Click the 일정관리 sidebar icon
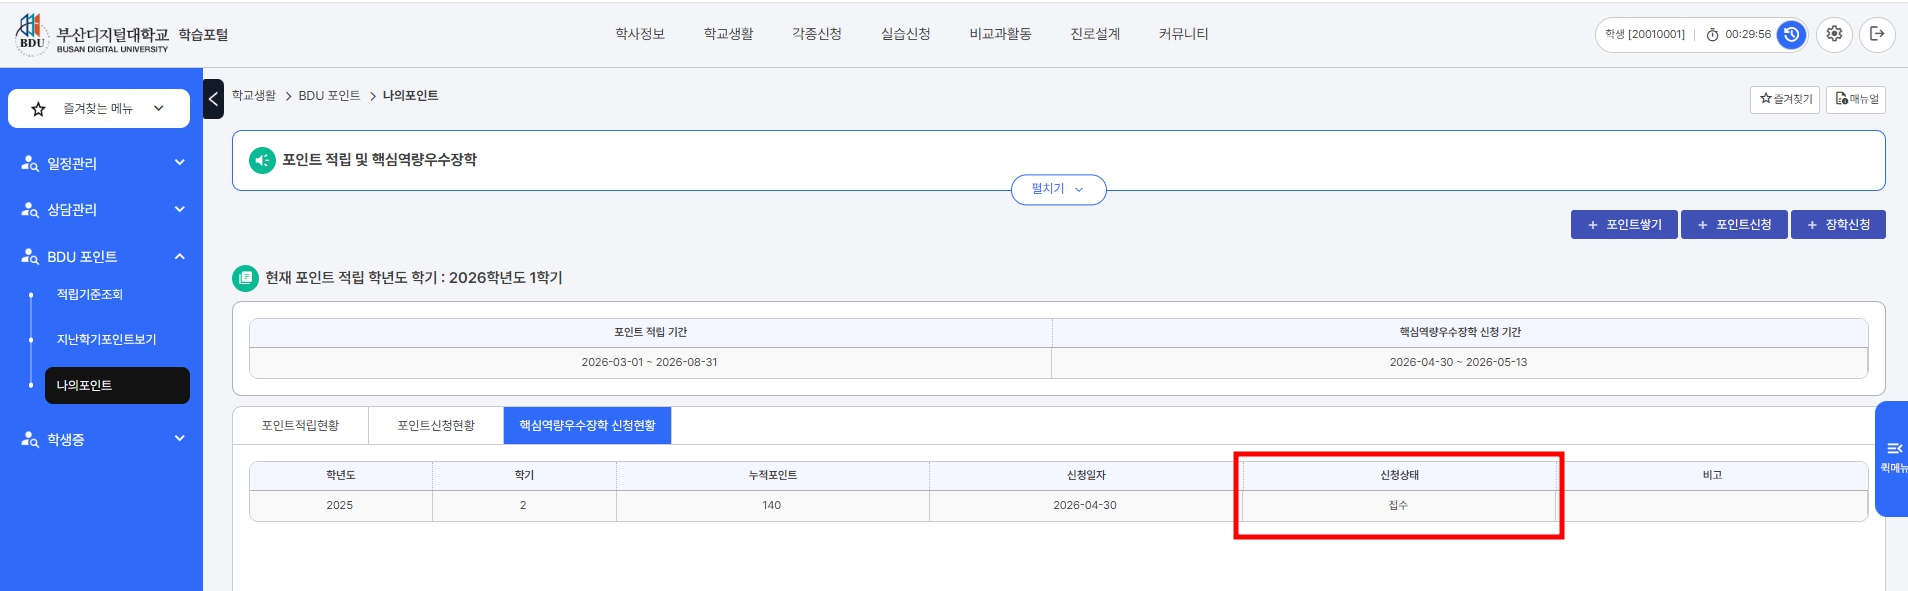This screenshot has height=591, width=1908. coord(30,163)
